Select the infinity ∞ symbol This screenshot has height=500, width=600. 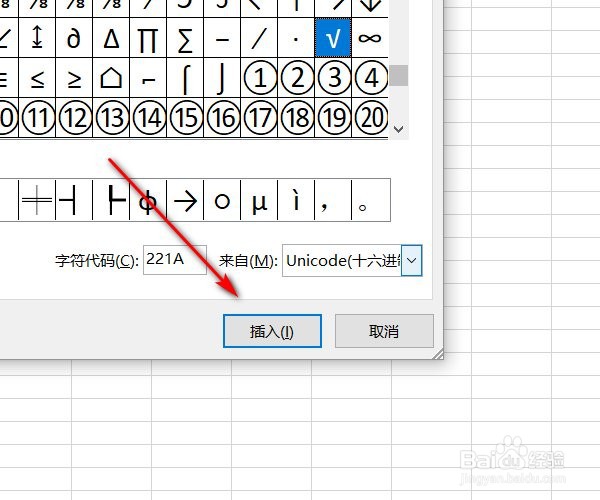pos(370,38)
